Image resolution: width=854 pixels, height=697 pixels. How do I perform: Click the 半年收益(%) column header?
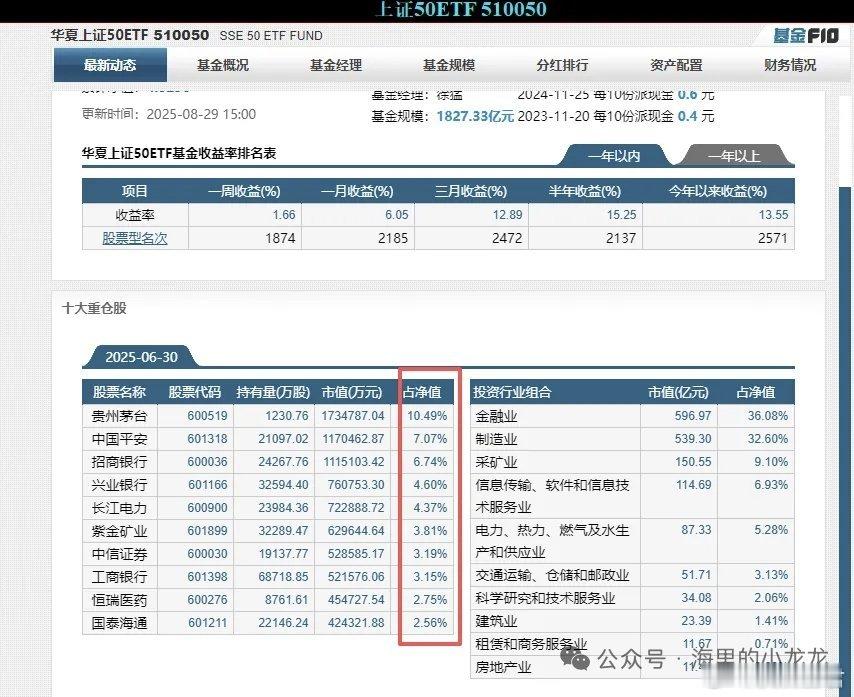pos(584,191)
